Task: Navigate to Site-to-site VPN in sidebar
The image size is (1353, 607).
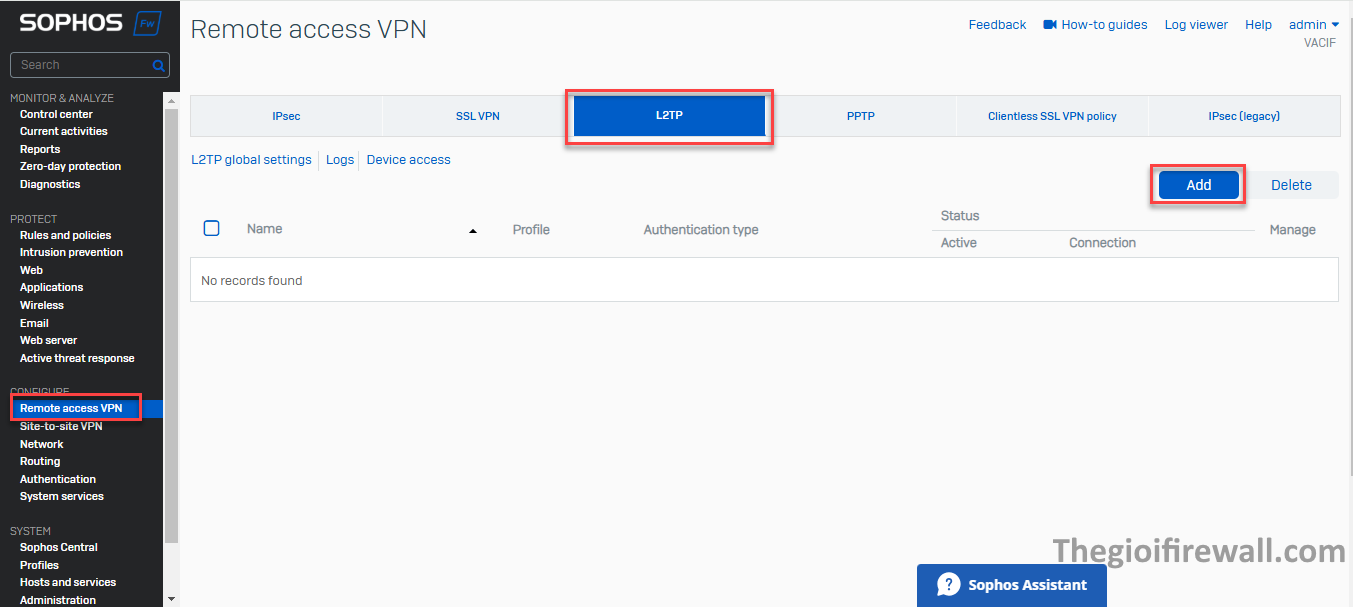Action: tap(61, 426)
